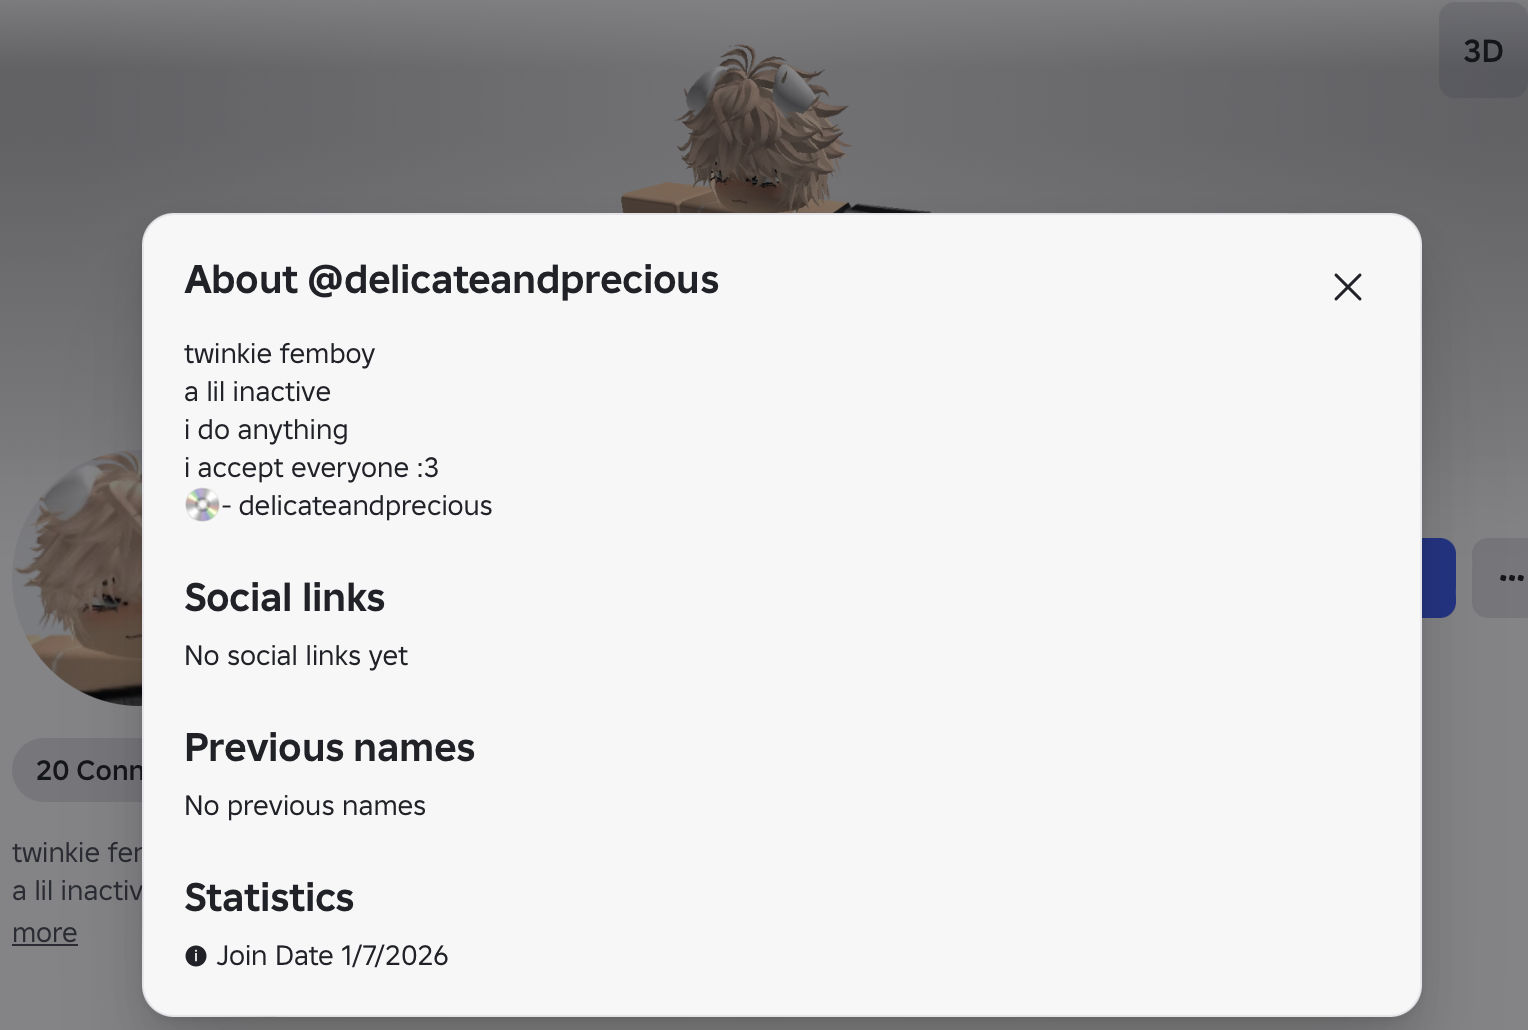The image size is (1528, 1030).
Task: Open the 20 Connections list
Action: click(x=80, y=770)
